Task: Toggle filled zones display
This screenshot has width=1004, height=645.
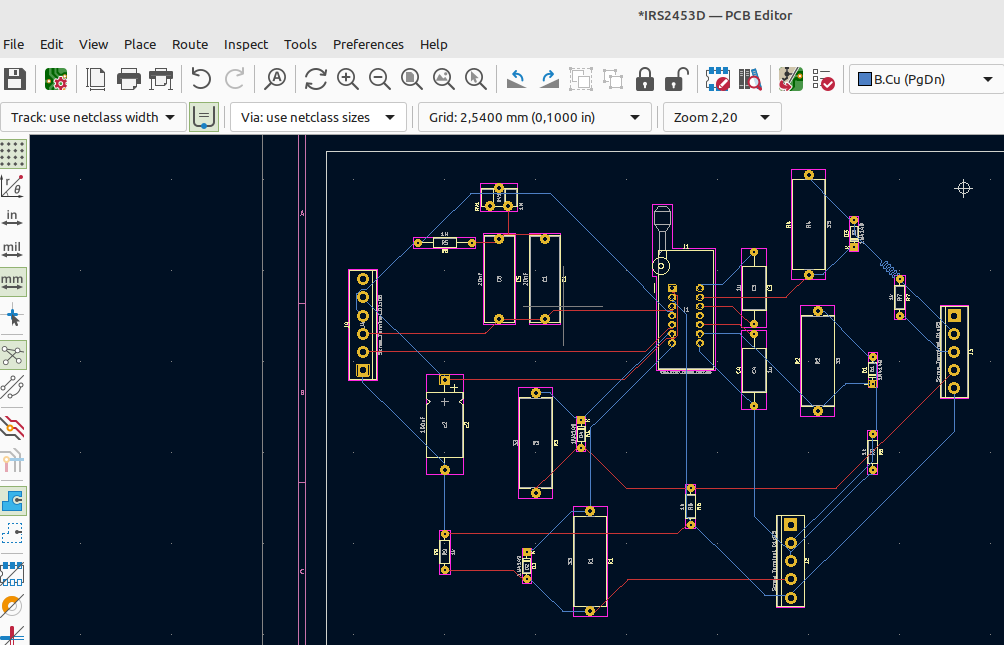Action: (x=13, y=501)
